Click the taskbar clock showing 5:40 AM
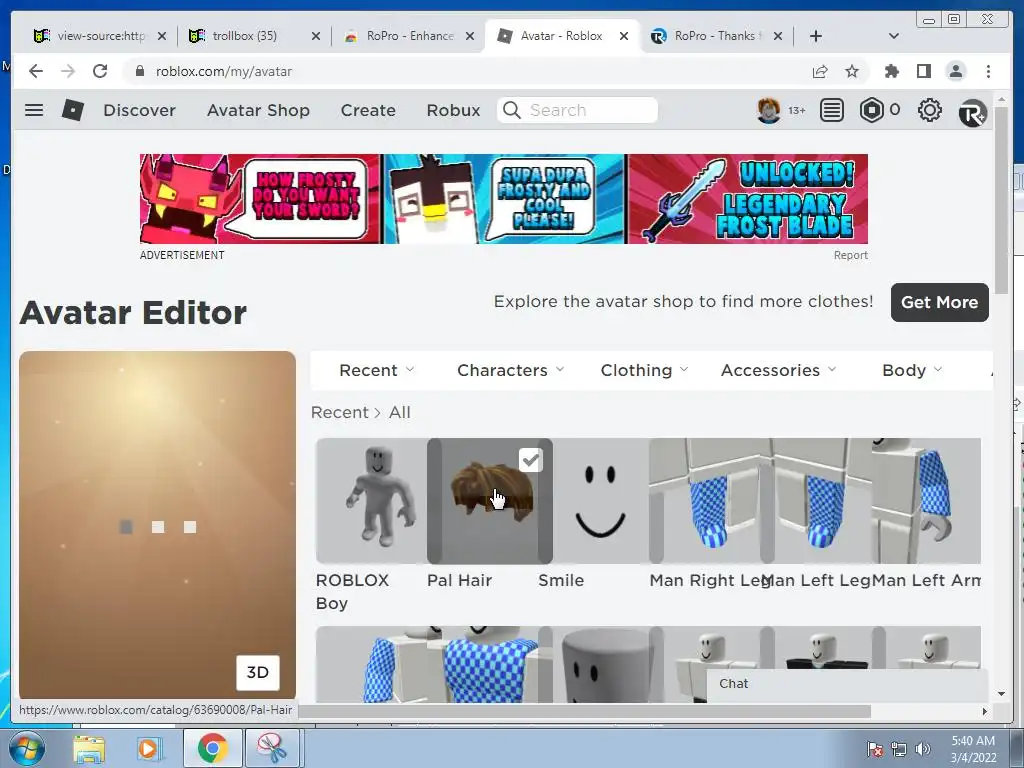1024x768 pixels. [972, 749]
